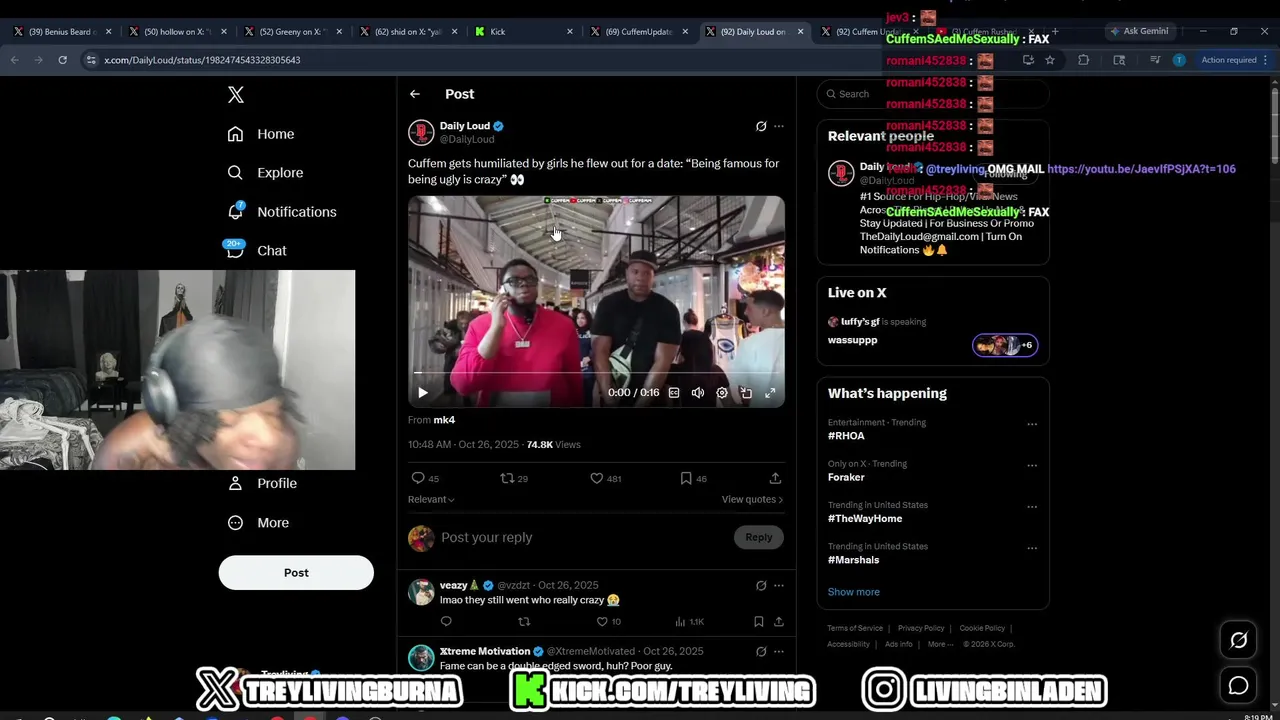Open the floating messages button
The height and width of the screenshot is (720, 1280).
(1238, 686)
